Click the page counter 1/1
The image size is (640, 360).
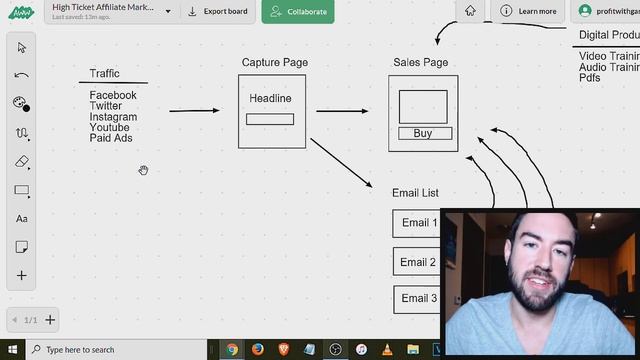coord(31,320)
